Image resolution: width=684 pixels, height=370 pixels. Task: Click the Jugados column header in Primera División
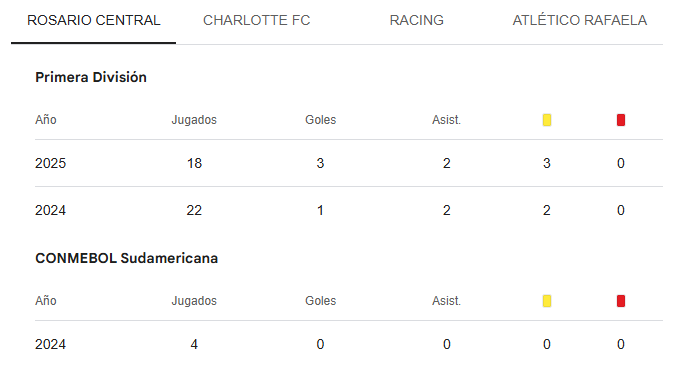(x=194, y=120)
